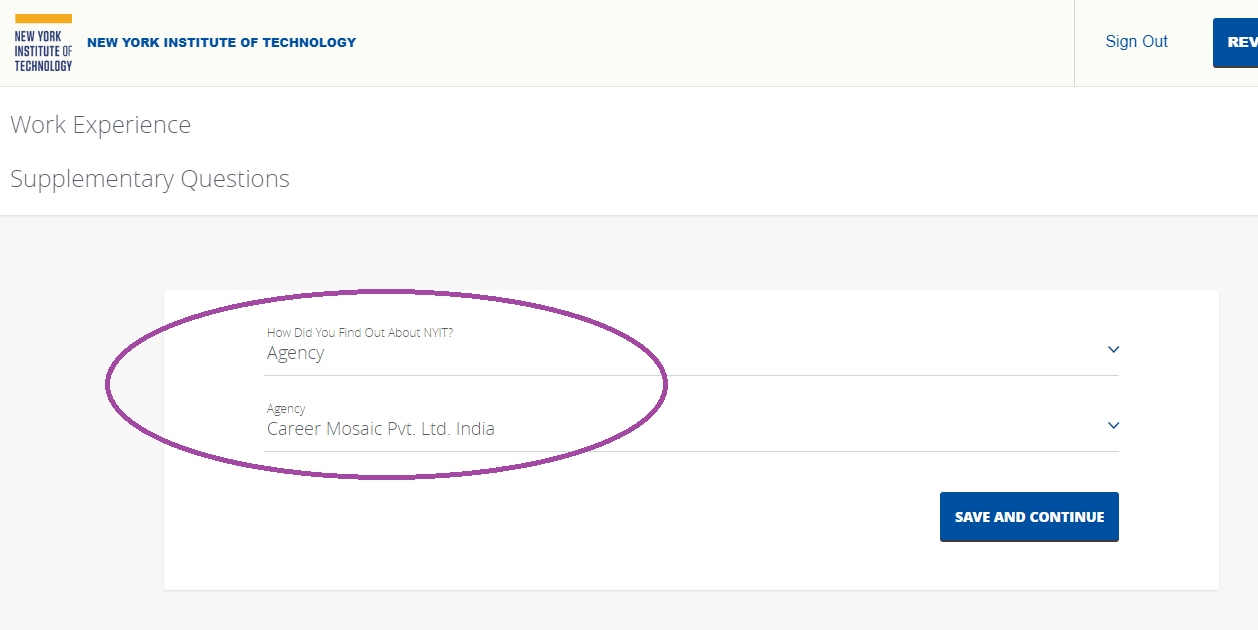The width and height of the screenshot is (1258, 630).
Task: Open the Work Experience section
Action: coord(100,125)
